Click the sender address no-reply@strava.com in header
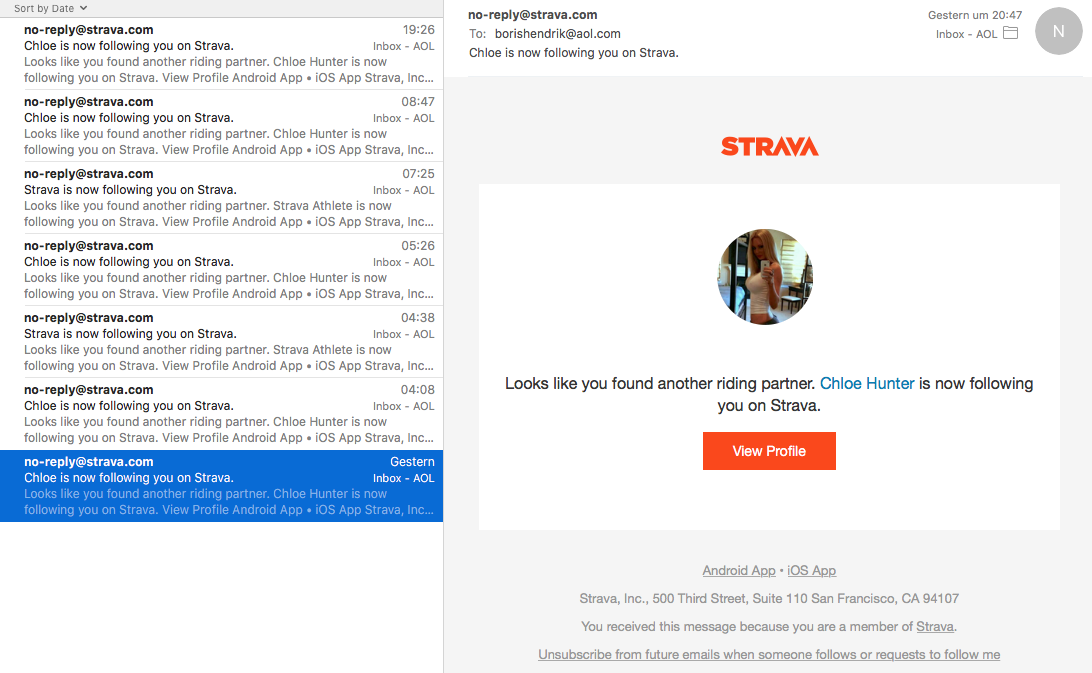The width and height of the screenshot is (1092, 673). point(533,15)
